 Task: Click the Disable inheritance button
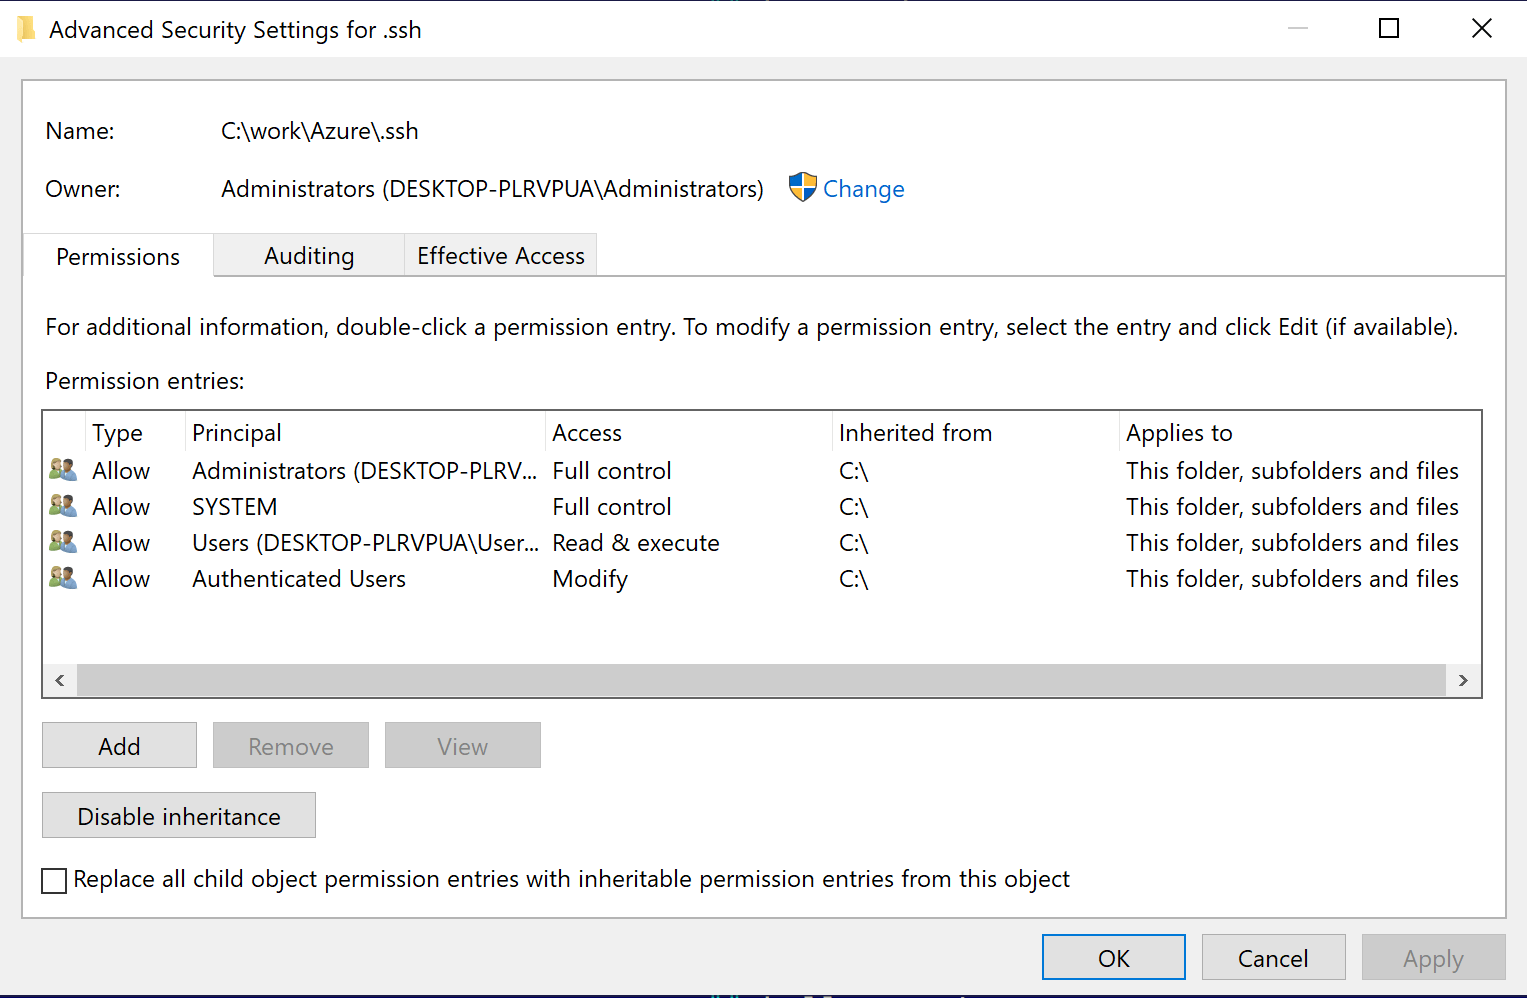click(178, 815)
